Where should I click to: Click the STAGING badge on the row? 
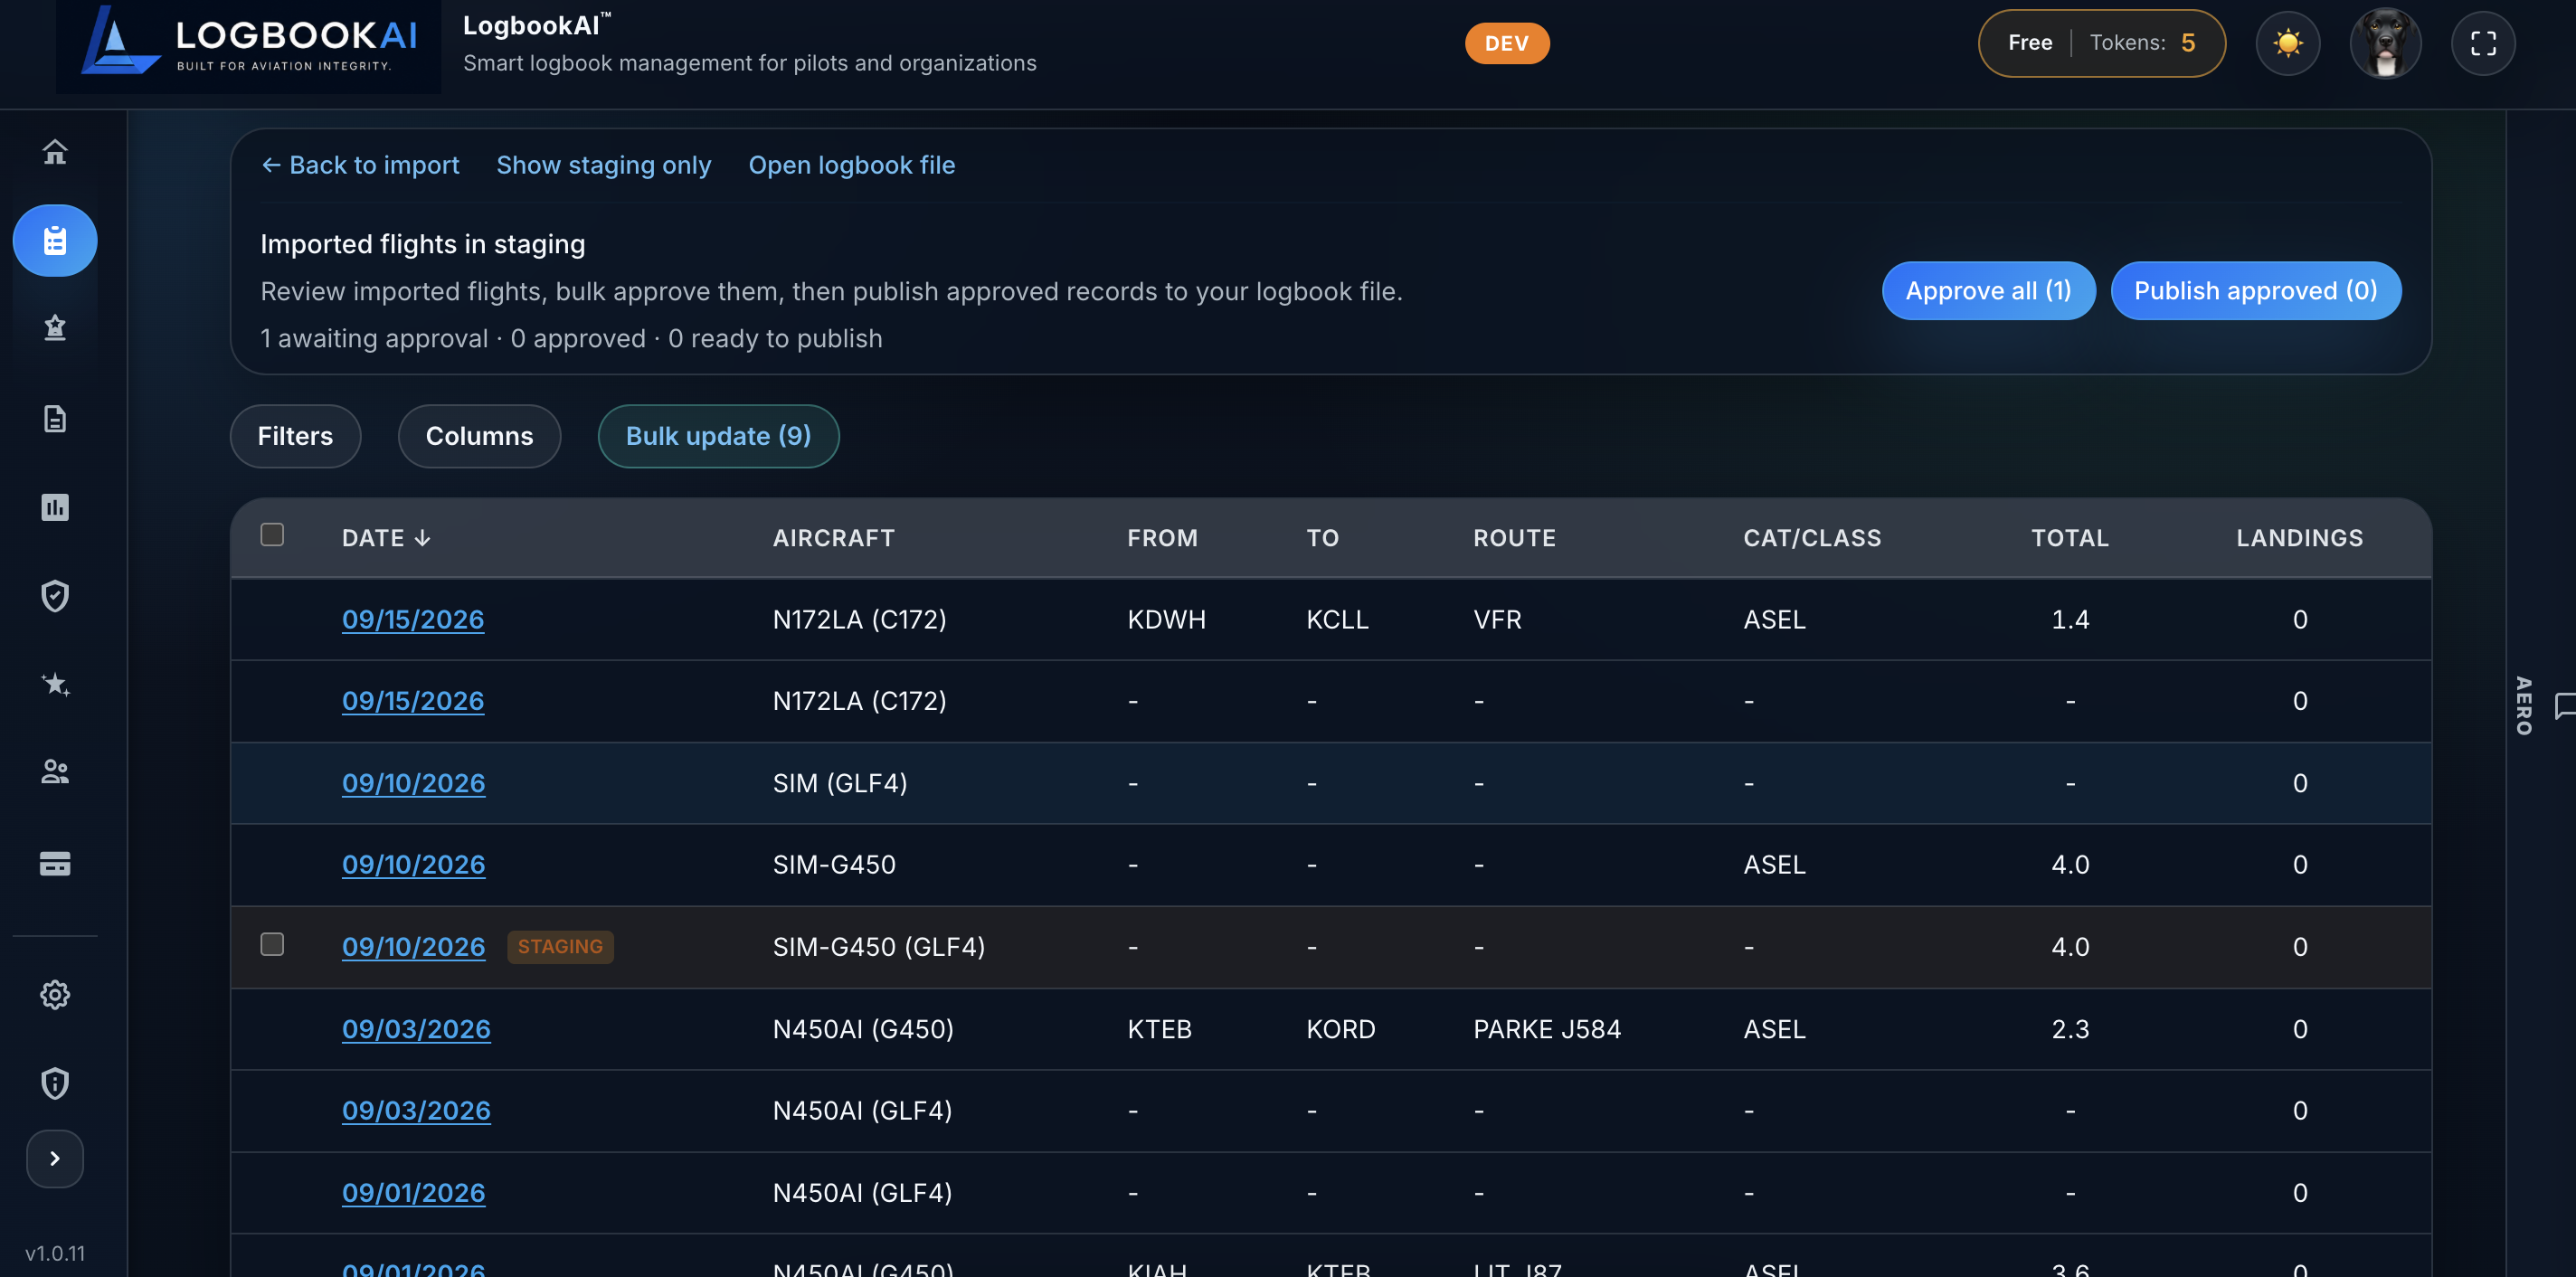point(560,947)
